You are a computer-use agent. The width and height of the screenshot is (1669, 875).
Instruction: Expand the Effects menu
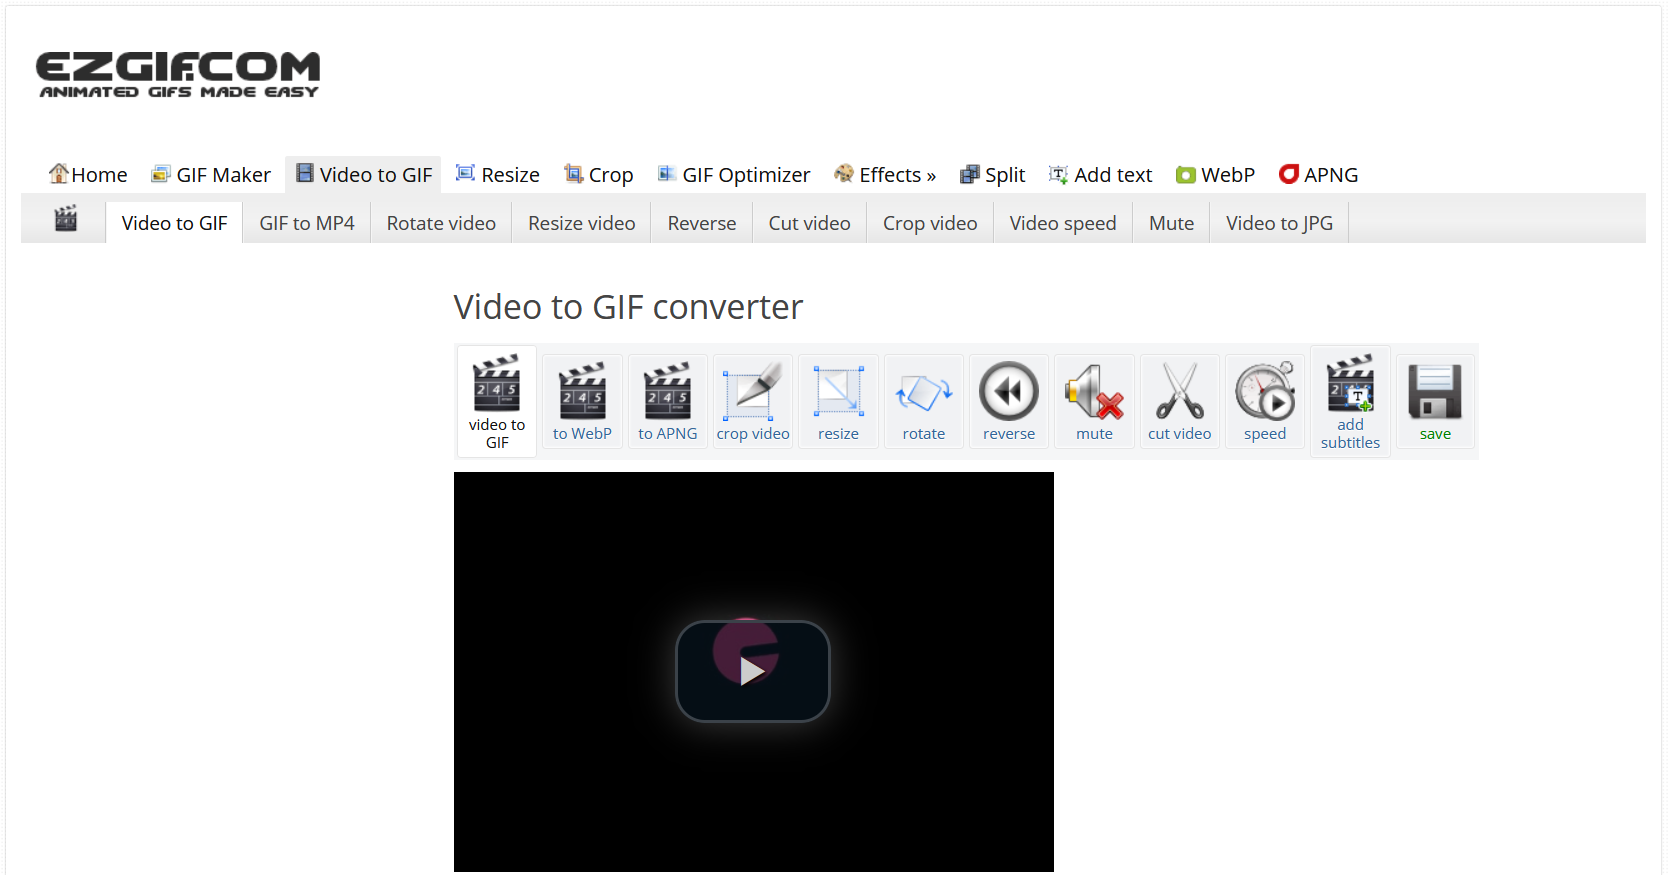point(885,175)
